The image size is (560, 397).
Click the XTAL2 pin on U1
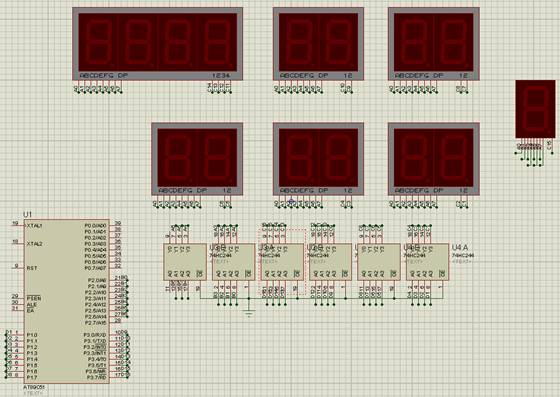[34, 244]
